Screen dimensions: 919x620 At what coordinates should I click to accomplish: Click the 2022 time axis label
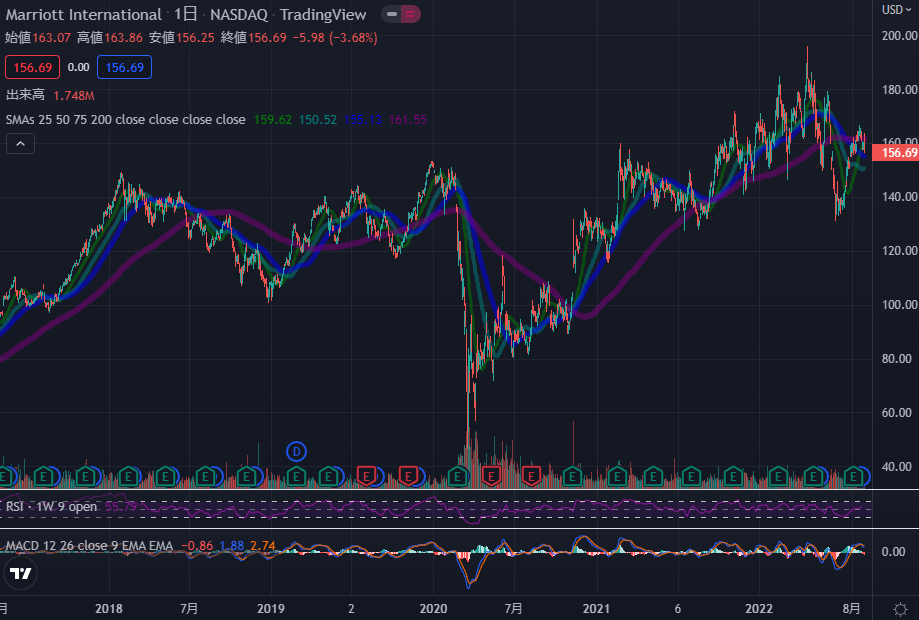(x=759, y=609)
